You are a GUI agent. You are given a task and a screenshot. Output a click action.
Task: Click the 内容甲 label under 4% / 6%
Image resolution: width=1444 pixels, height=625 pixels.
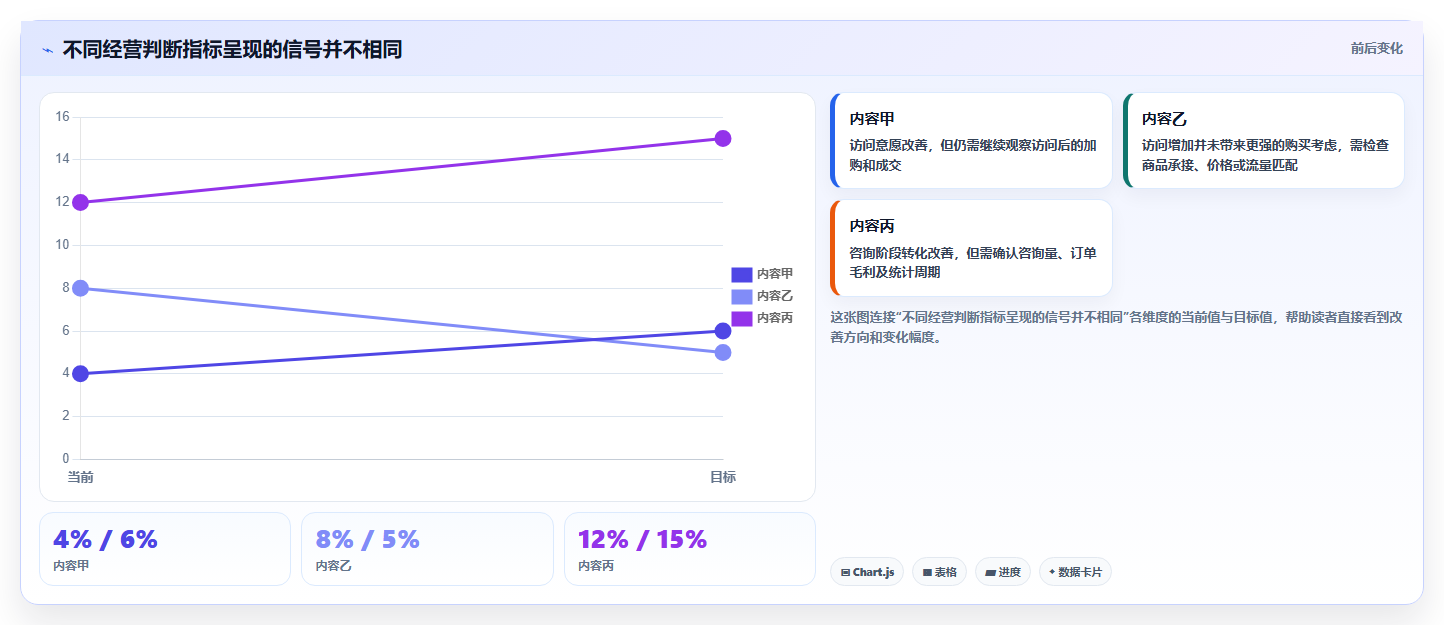(x=71, y=566)
